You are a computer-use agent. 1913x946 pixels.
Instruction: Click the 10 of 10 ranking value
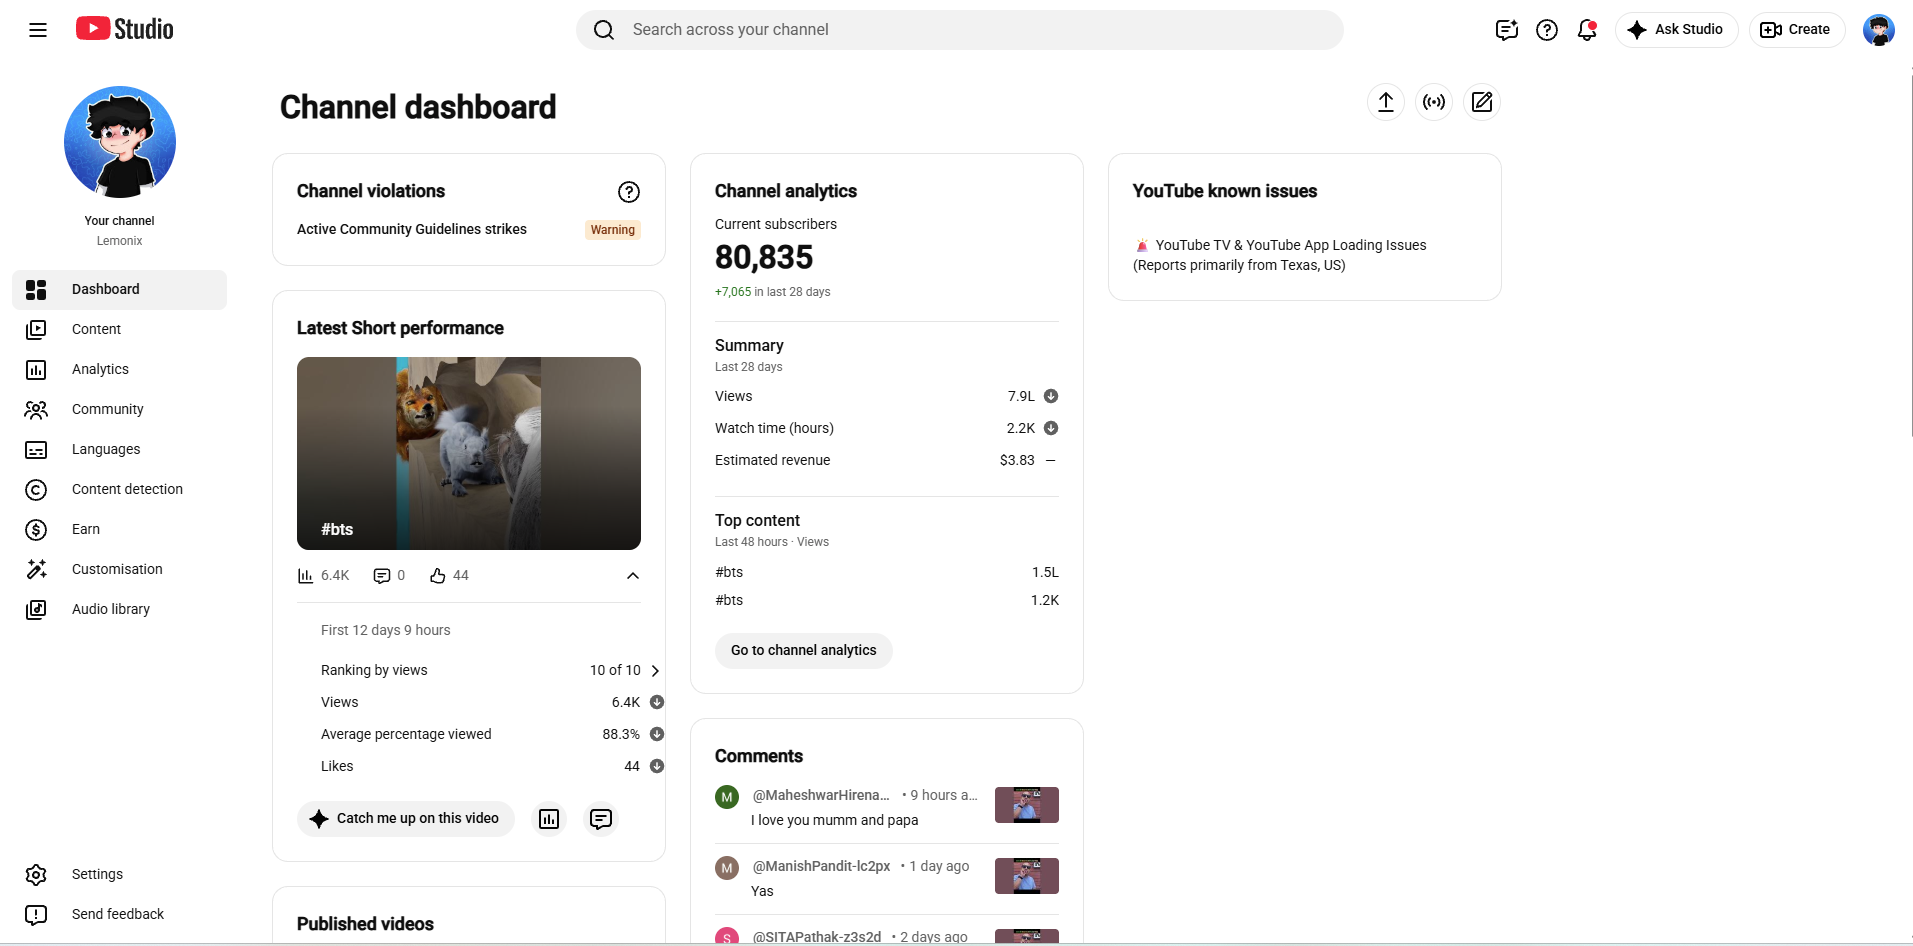click(x=615, y=670)
